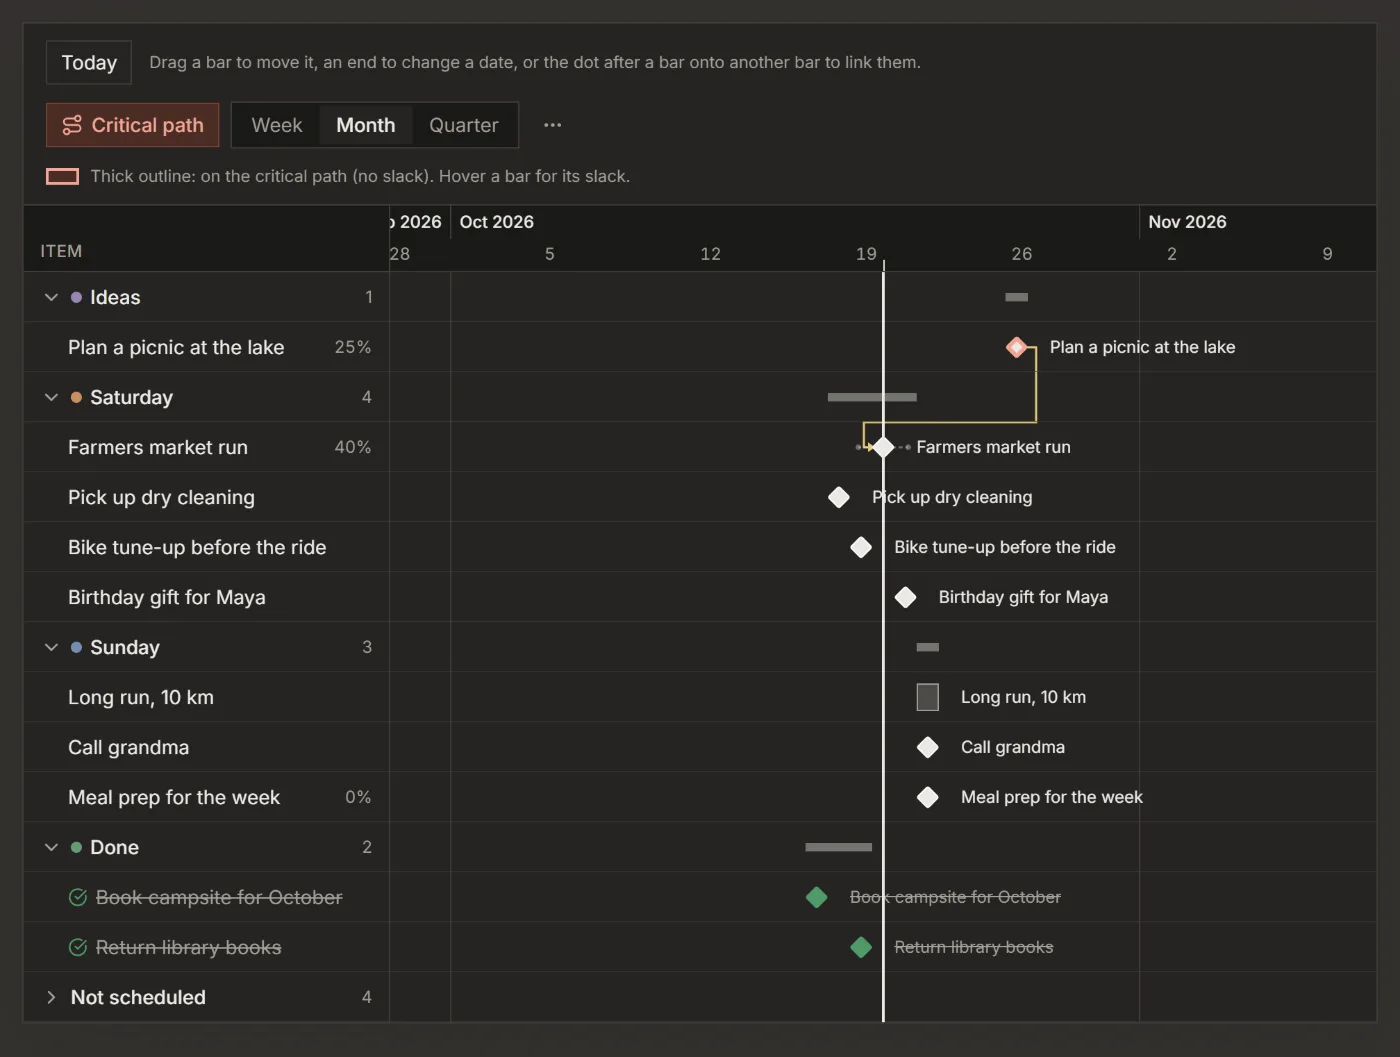Select the Pick up dry cleaning diamond marker

coord(839,497)
